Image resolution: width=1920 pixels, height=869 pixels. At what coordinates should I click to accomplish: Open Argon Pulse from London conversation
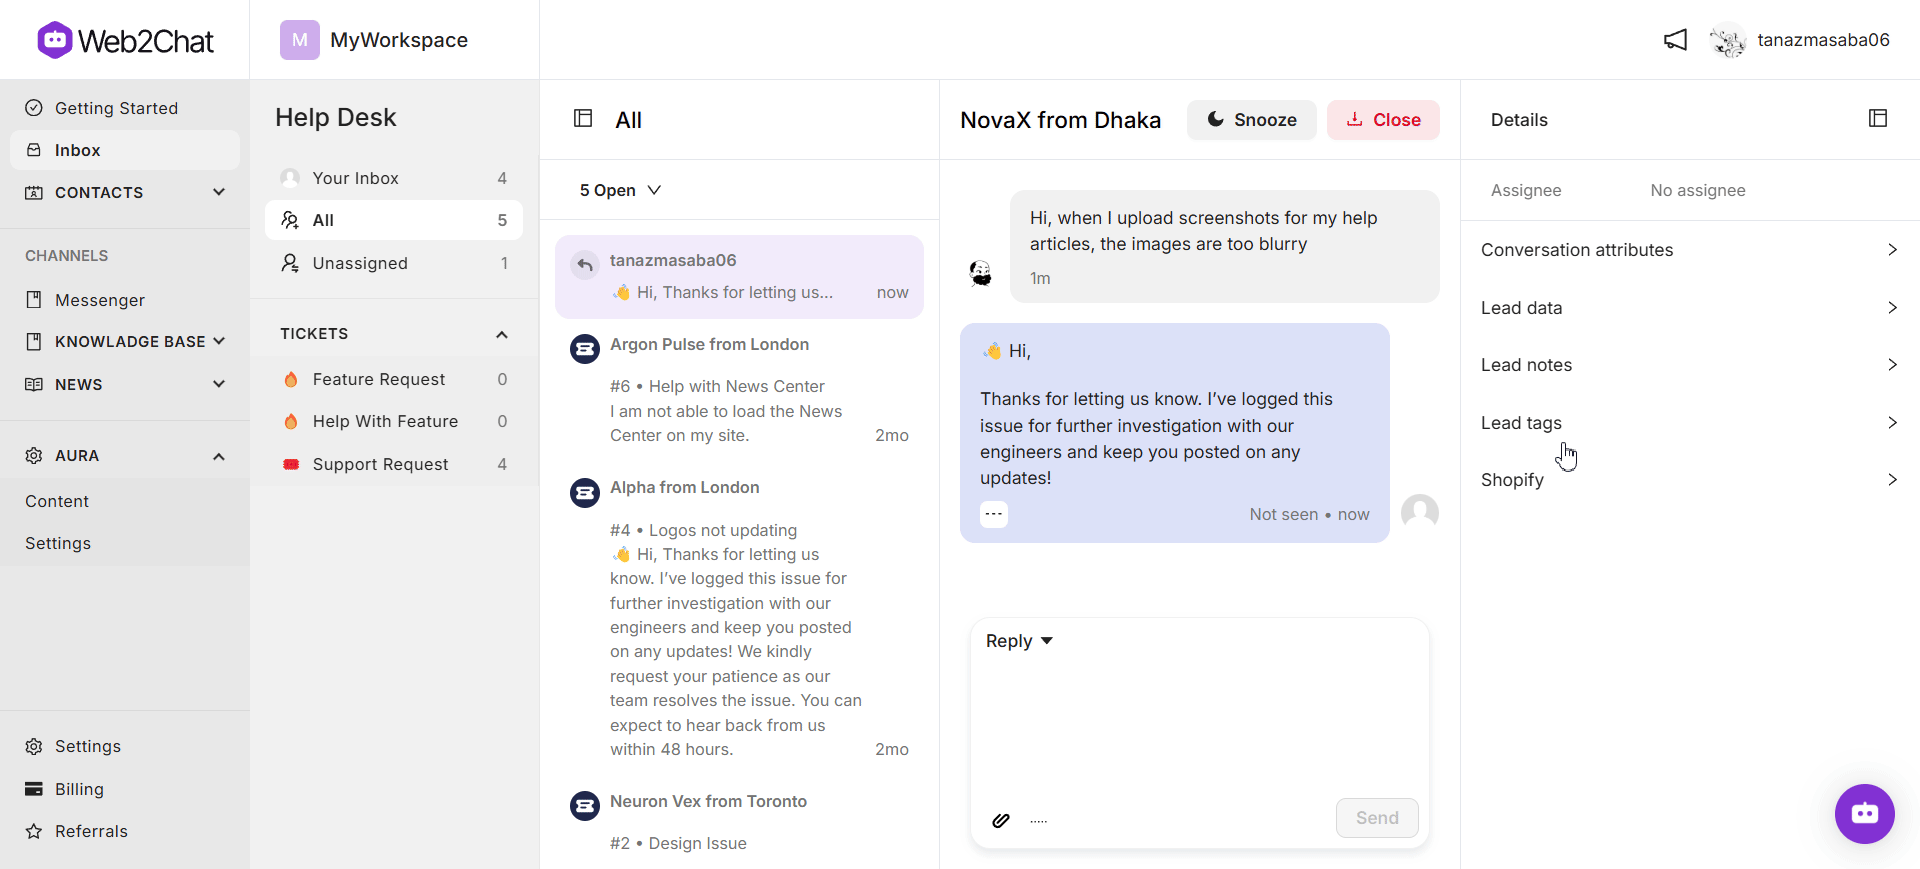click(739, 390)
